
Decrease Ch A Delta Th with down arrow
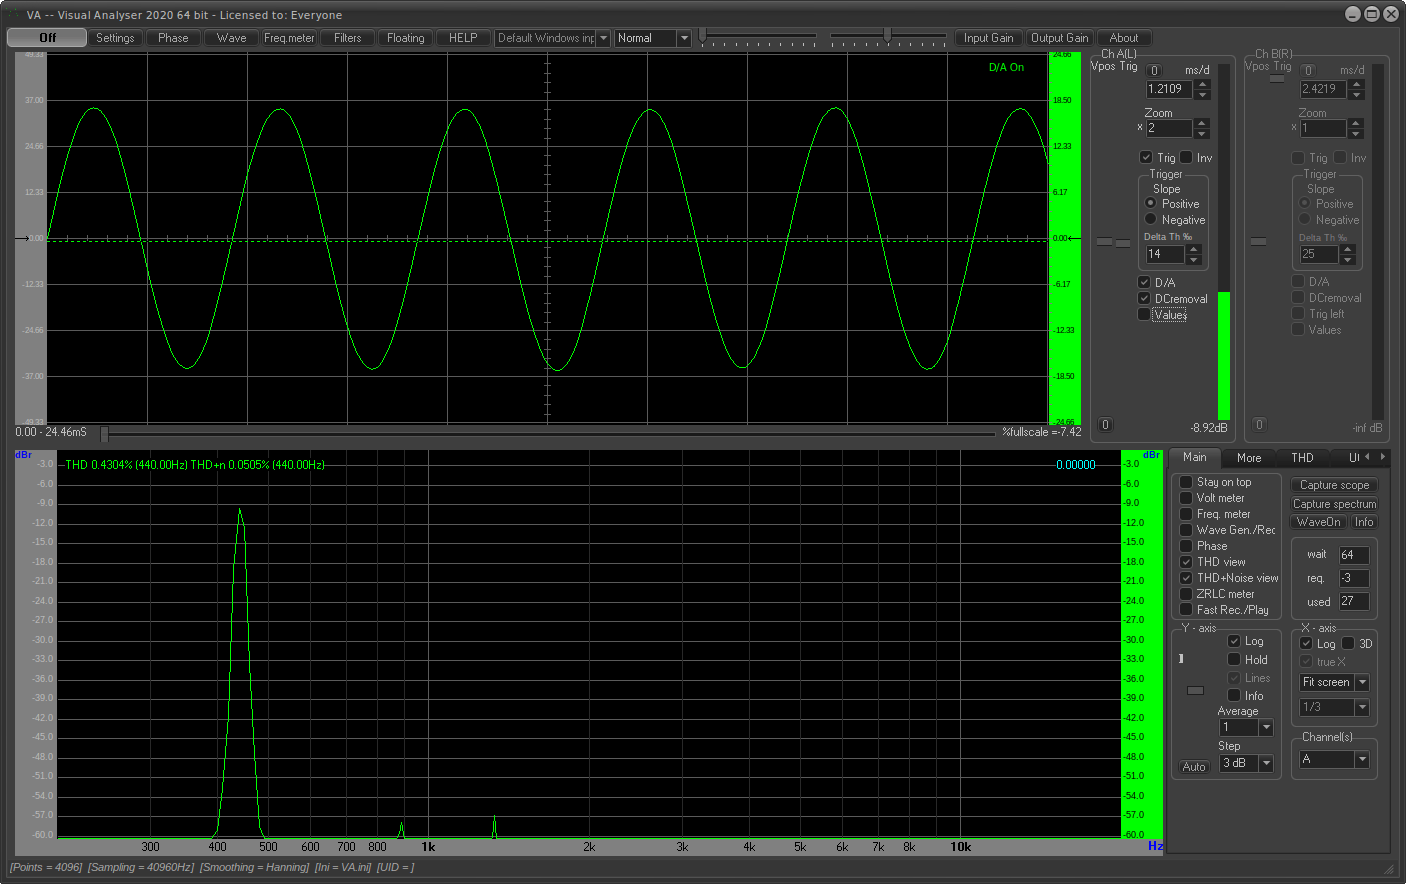[1194, 259]
